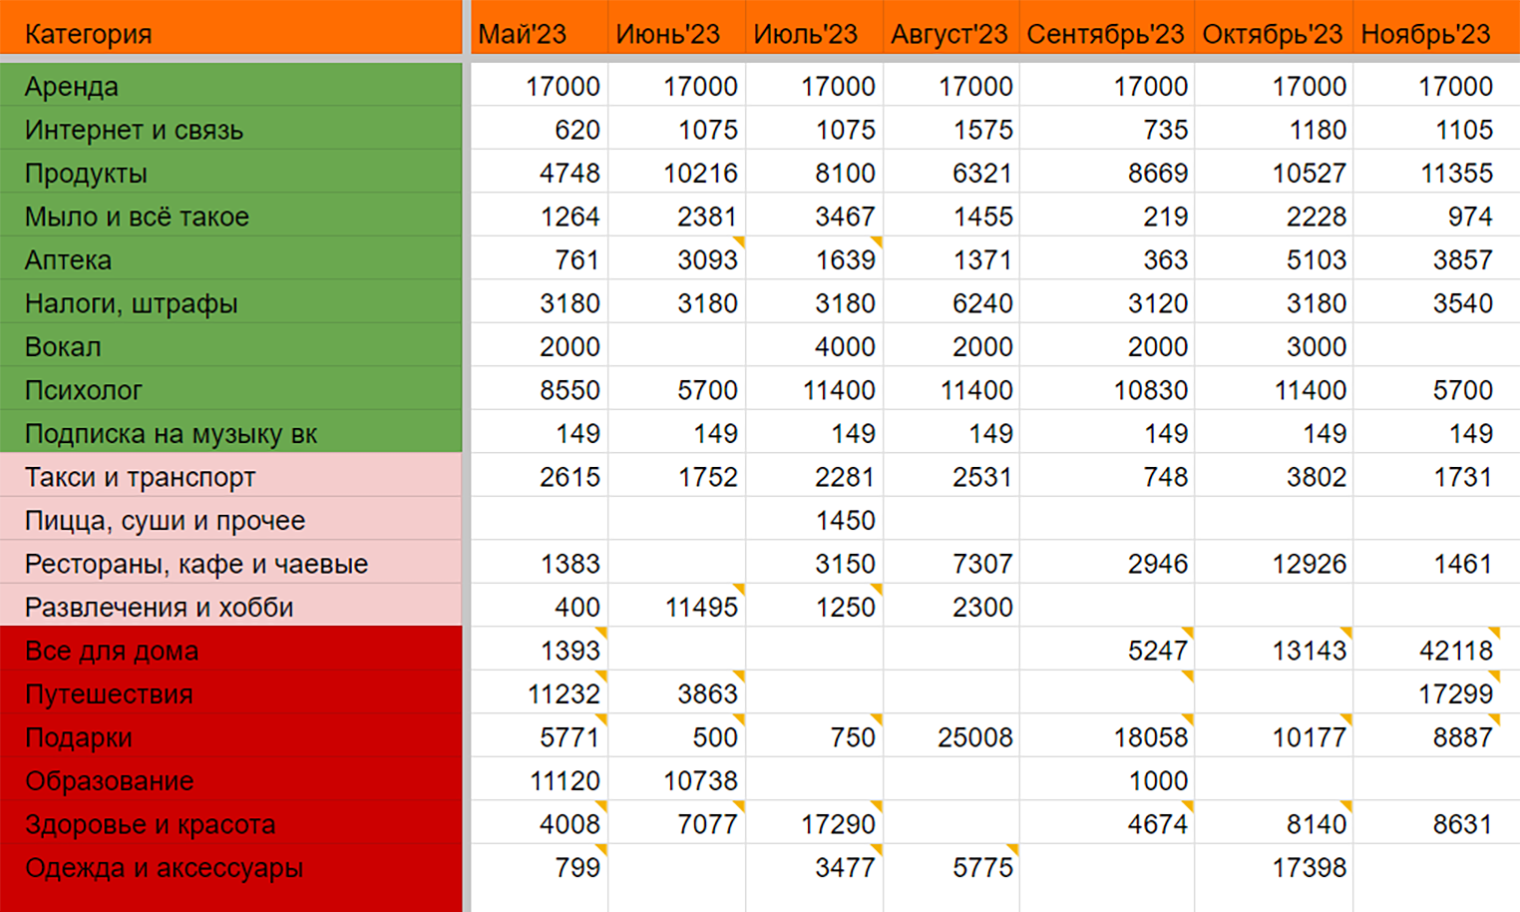The height and width of the screenshot is (912, 1520).
Task: Click the Продукты category cell
Action: pos(231,172)
